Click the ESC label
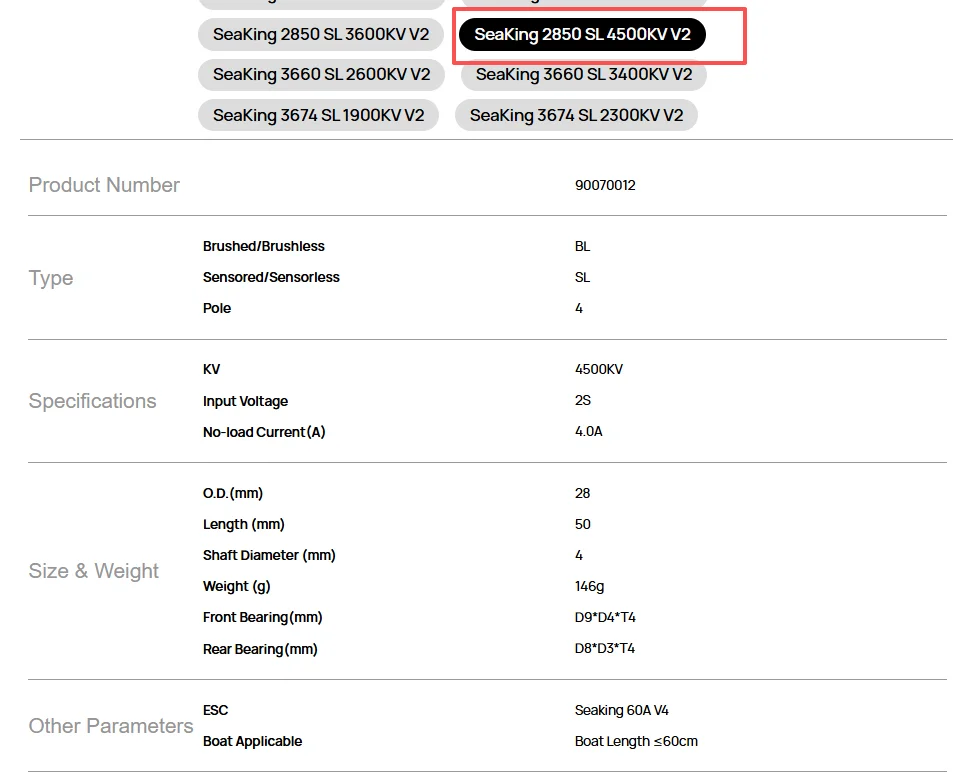 215,710
